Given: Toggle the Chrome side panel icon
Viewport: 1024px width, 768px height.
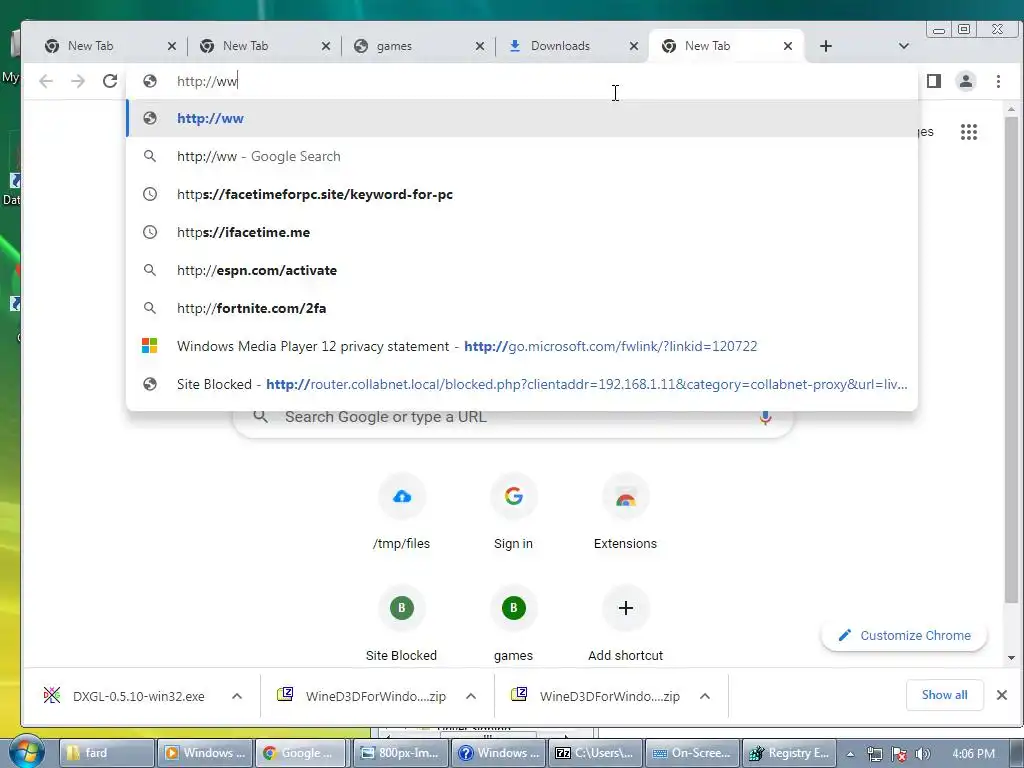Looking at the screenshot, I should point(934,81).
